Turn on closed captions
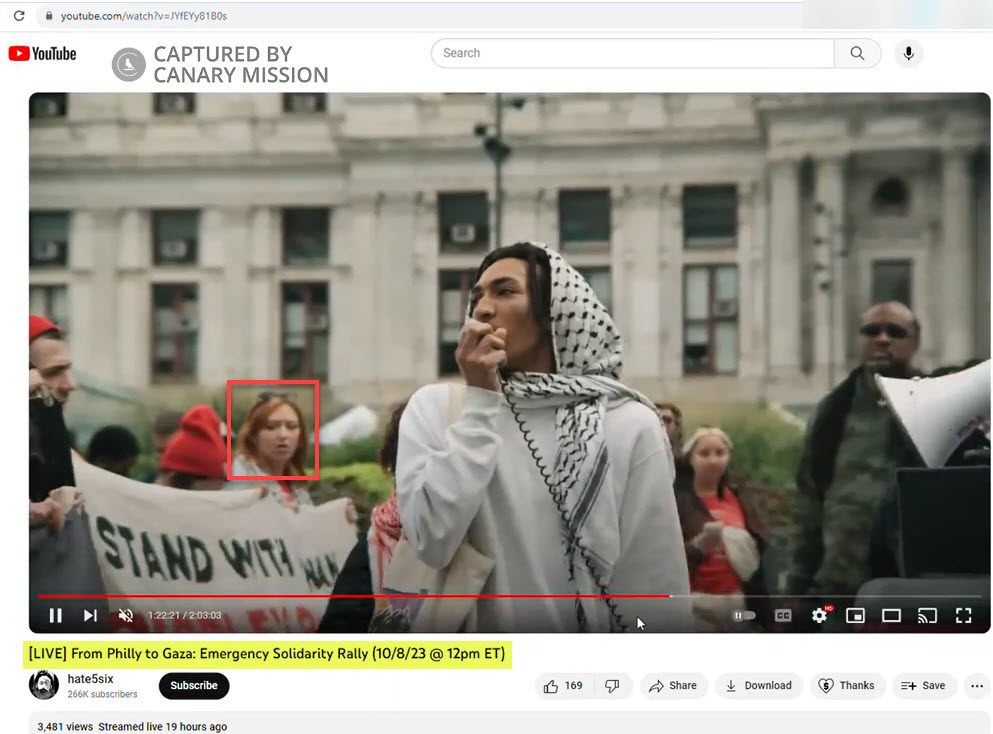Screen dimensions: 993x734 [783, 615]
